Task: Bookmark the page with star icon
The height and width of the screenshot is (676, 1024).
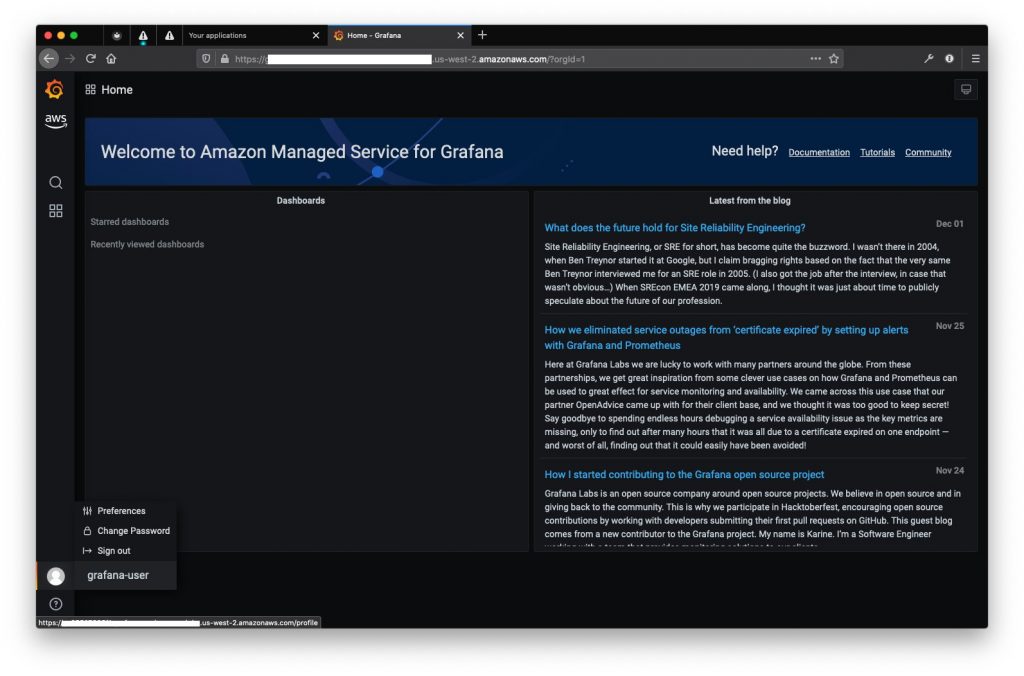Action: (x=834, y=59)
